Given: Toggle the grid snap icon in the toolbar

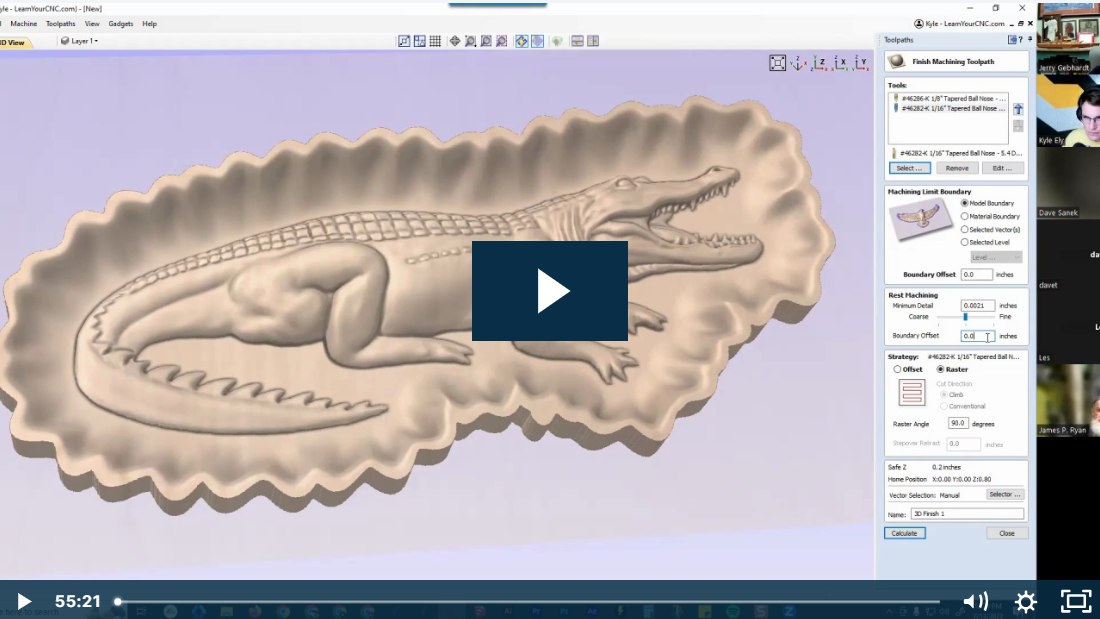Looking at the screenshot, I should [x=434, y=41].
